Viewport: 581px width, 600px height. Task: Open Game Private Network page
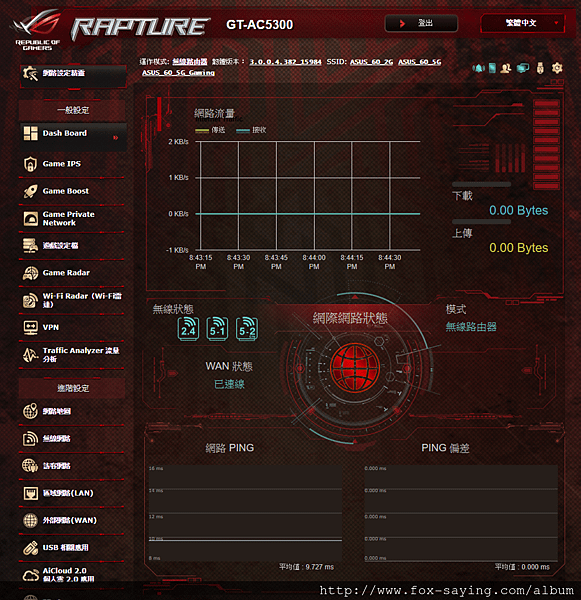click(72, 218)
